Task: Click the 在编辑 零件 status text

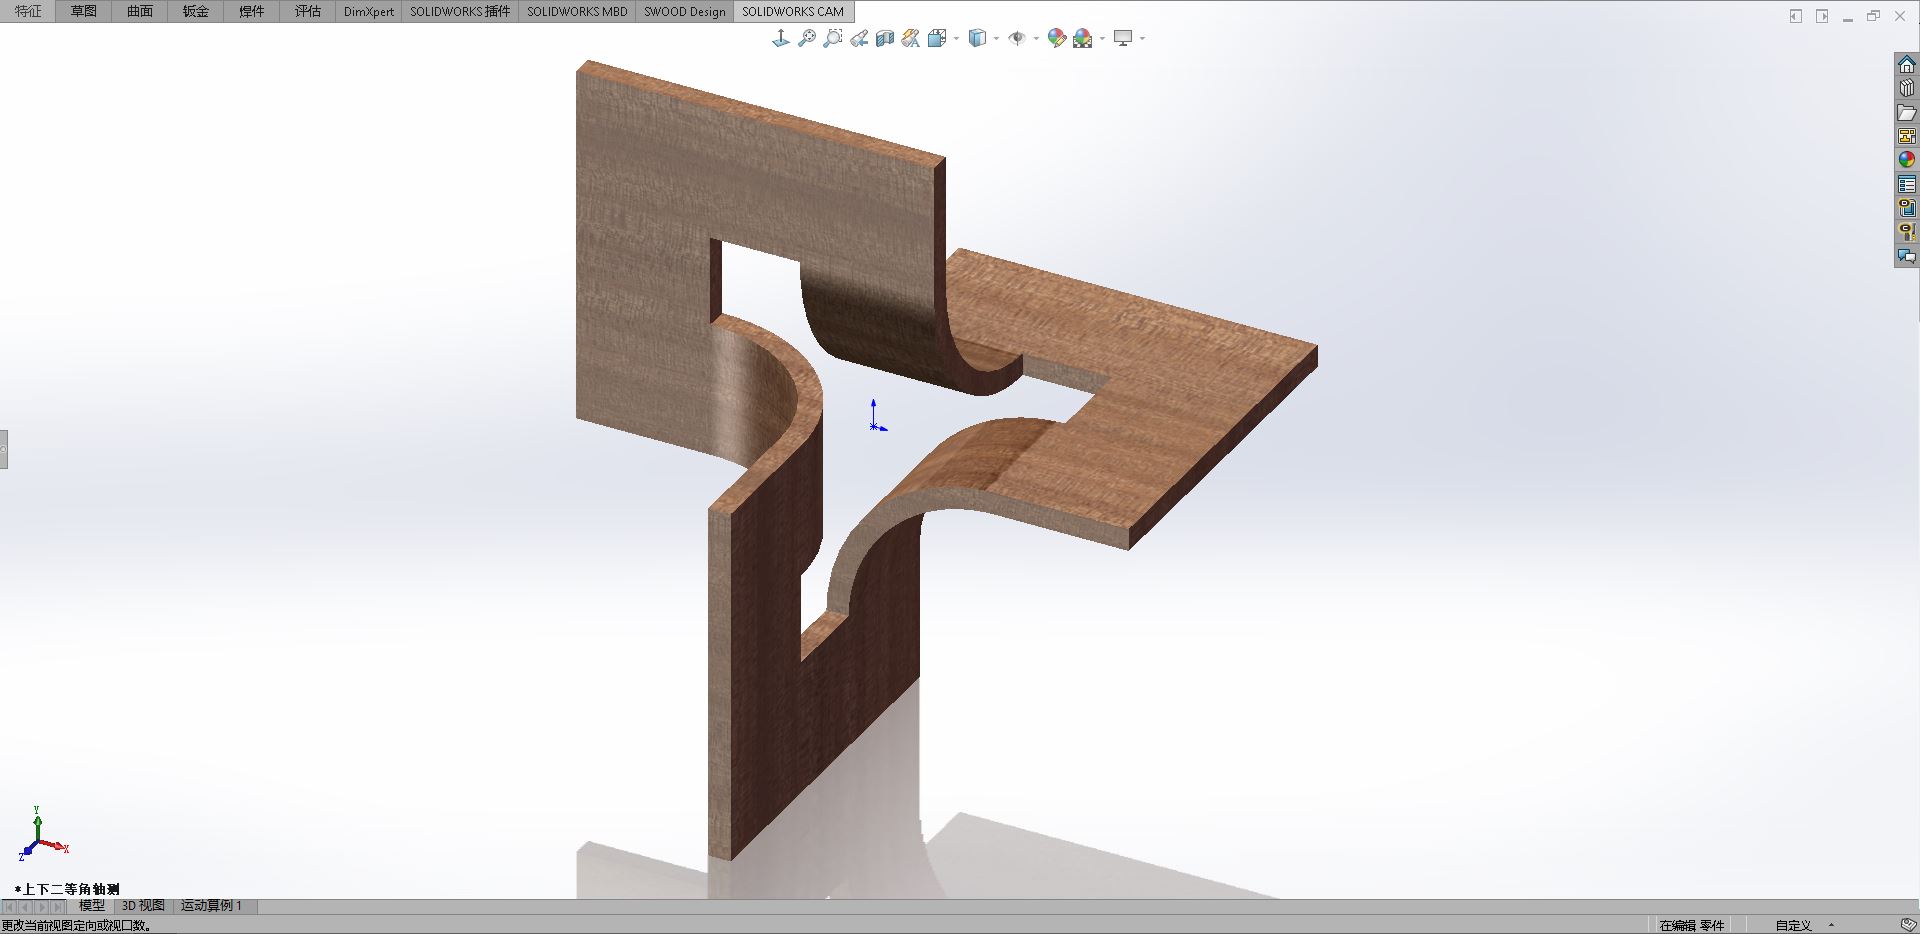Action: 1692,925
